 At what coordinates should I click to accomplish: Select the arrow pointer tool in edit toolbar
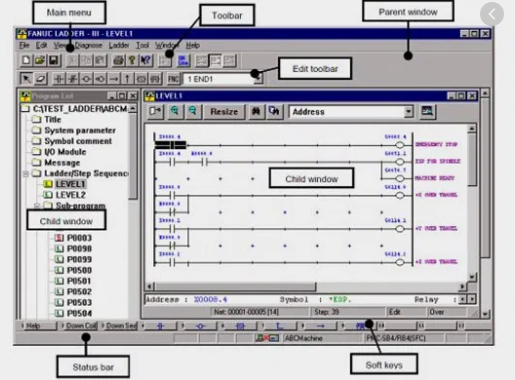point(26,79)
